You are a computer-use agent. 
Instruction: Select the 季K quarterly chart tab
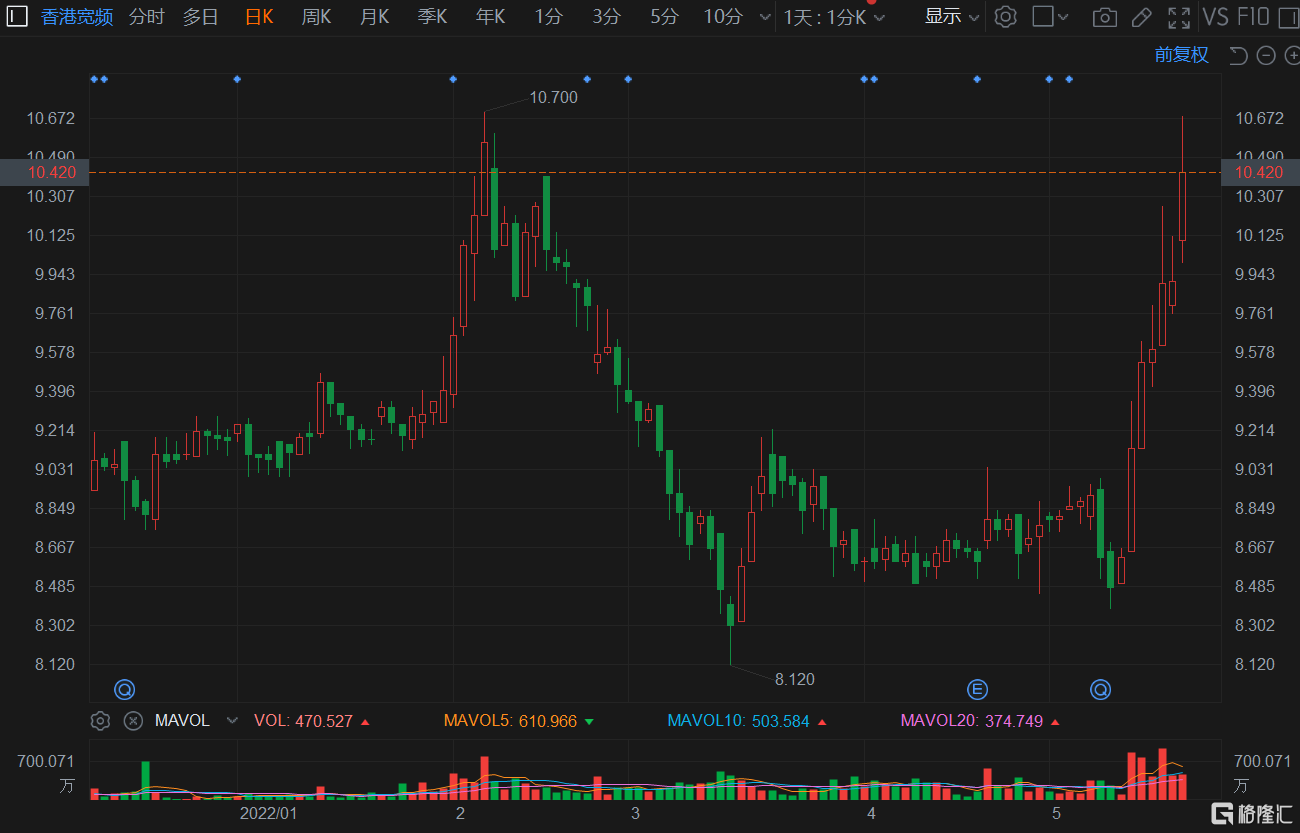pos(432,17)
